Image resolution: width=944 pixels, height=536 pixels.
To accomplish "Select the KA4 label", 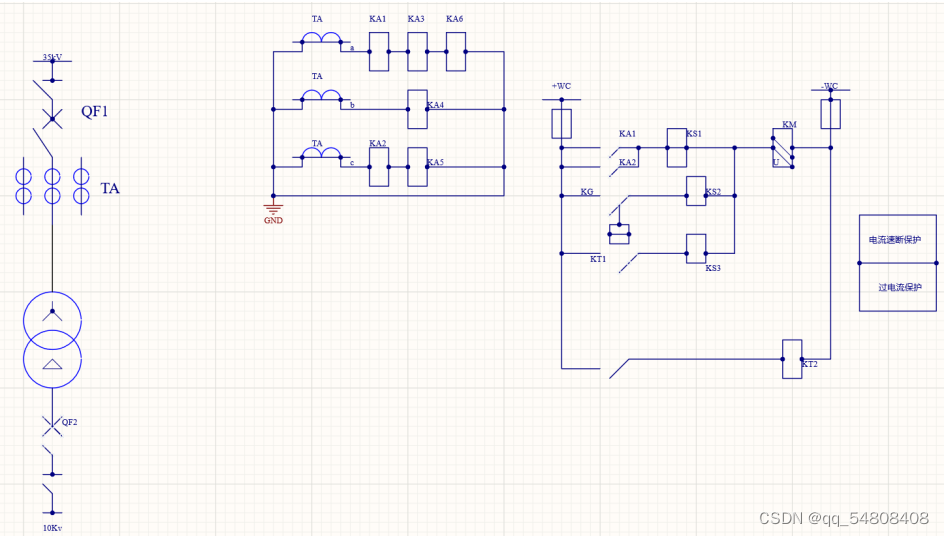I will coord(435,105).
